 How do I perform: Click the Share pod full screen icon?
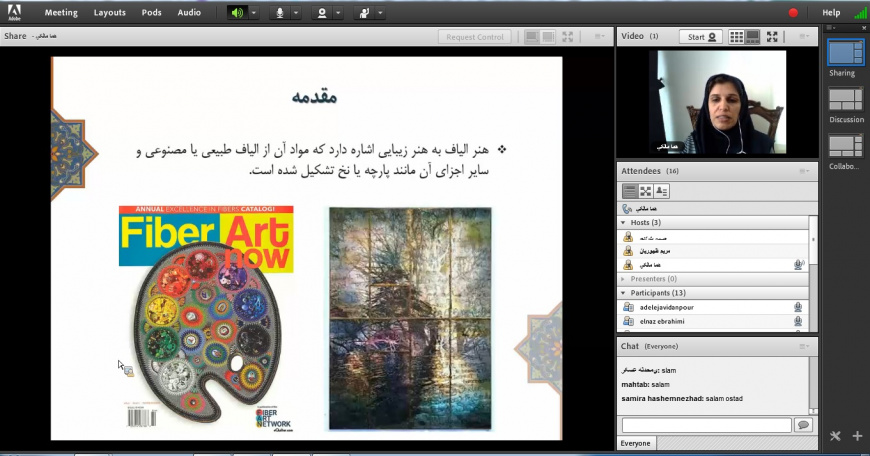567,37
